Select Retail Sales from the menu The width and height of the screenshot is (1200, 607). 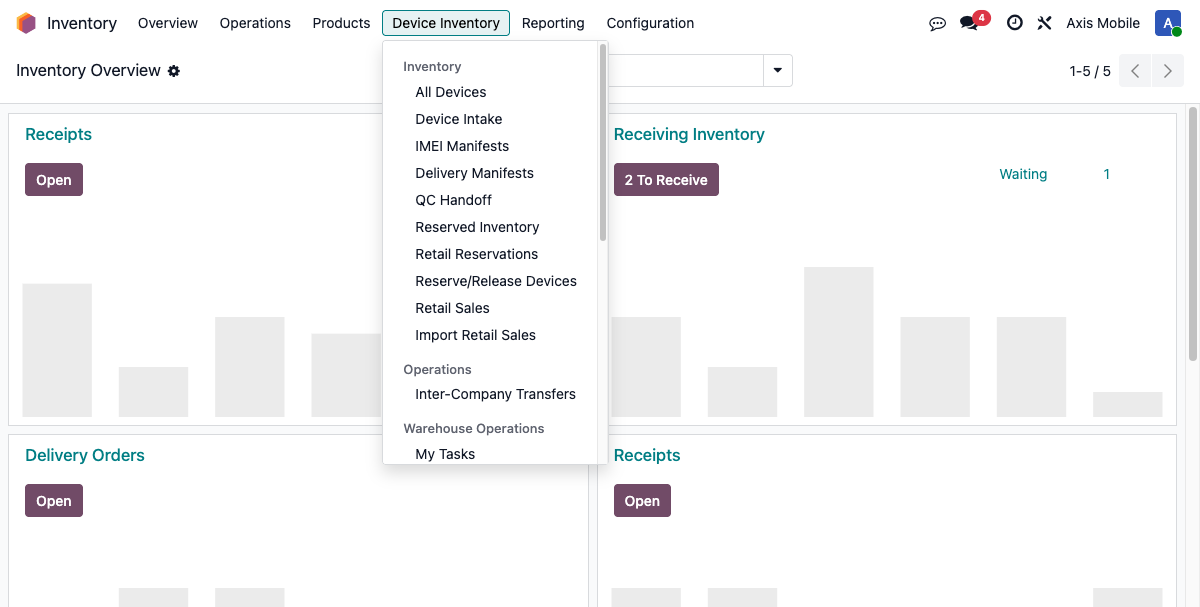click(452, 308)
